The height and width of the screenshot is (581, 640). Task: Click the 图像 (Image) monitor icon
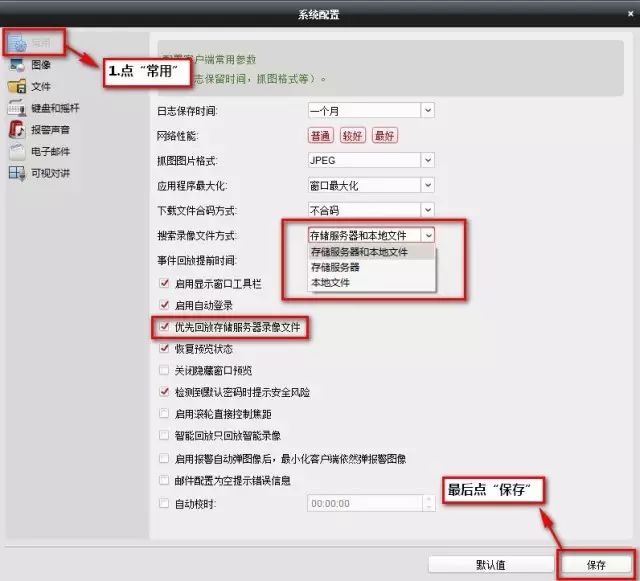[x=16, y=65]
